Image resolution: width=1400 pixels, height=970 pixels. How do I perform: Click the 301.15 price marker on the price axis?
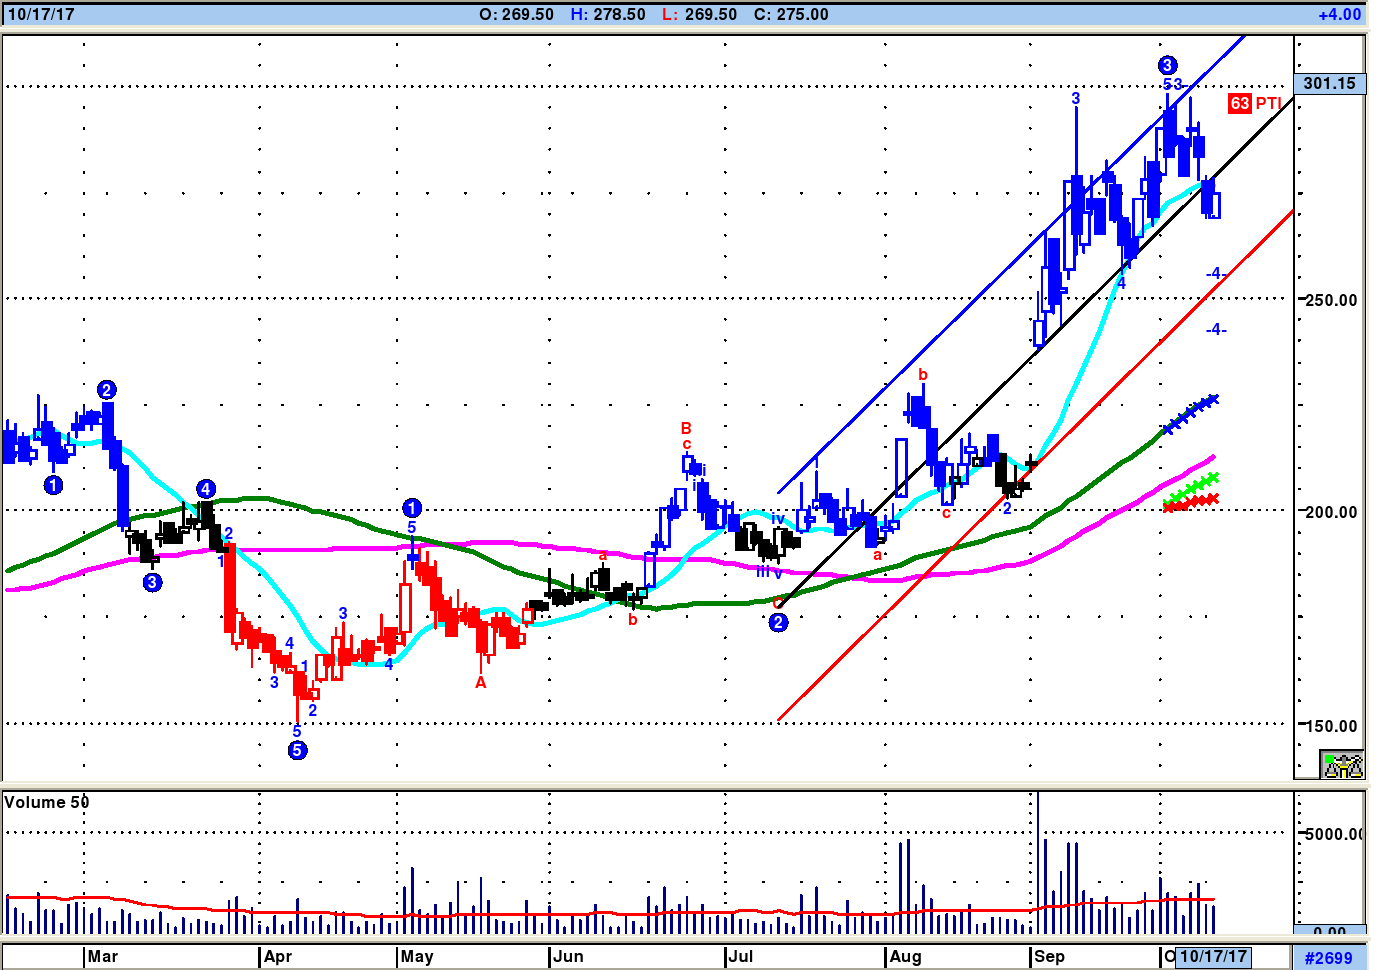point(1329,84)
